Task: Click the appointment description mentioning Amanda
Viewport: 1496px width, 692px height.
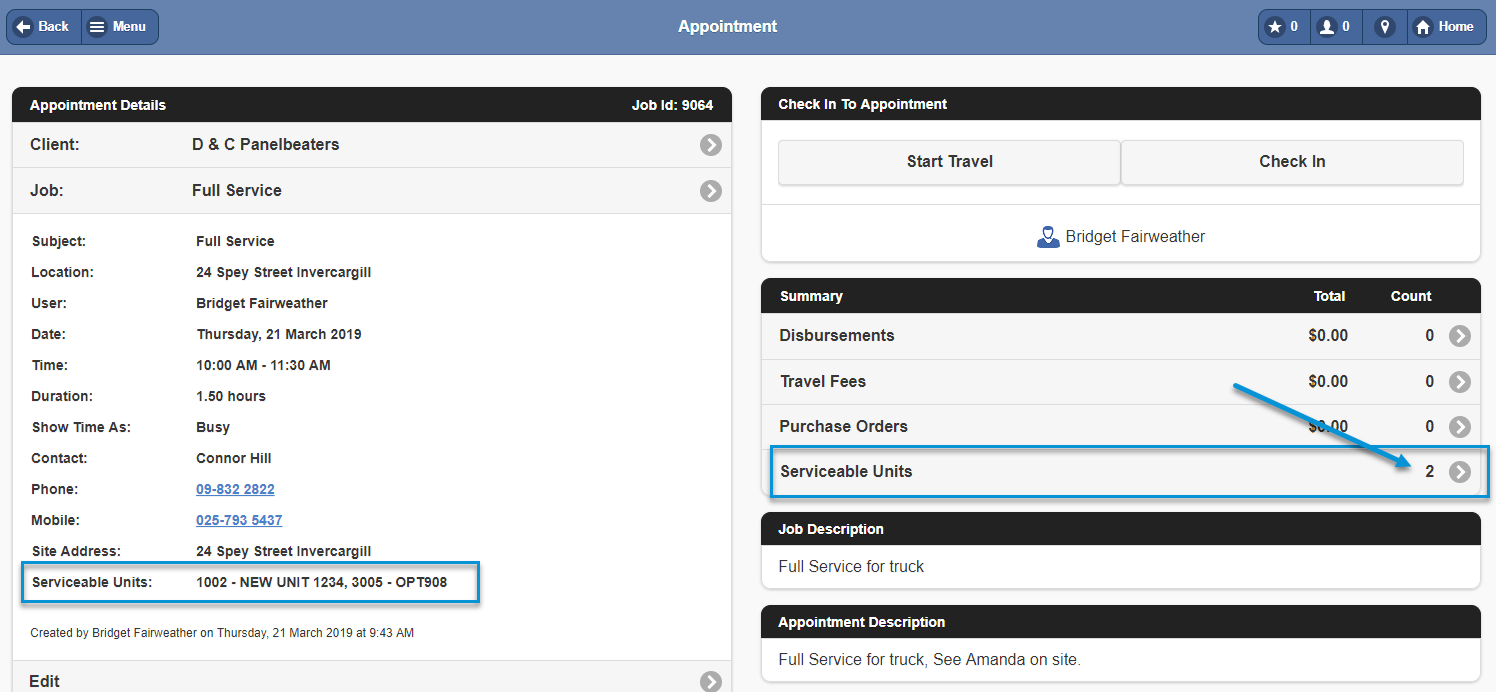Action: (x=929, y=659)
